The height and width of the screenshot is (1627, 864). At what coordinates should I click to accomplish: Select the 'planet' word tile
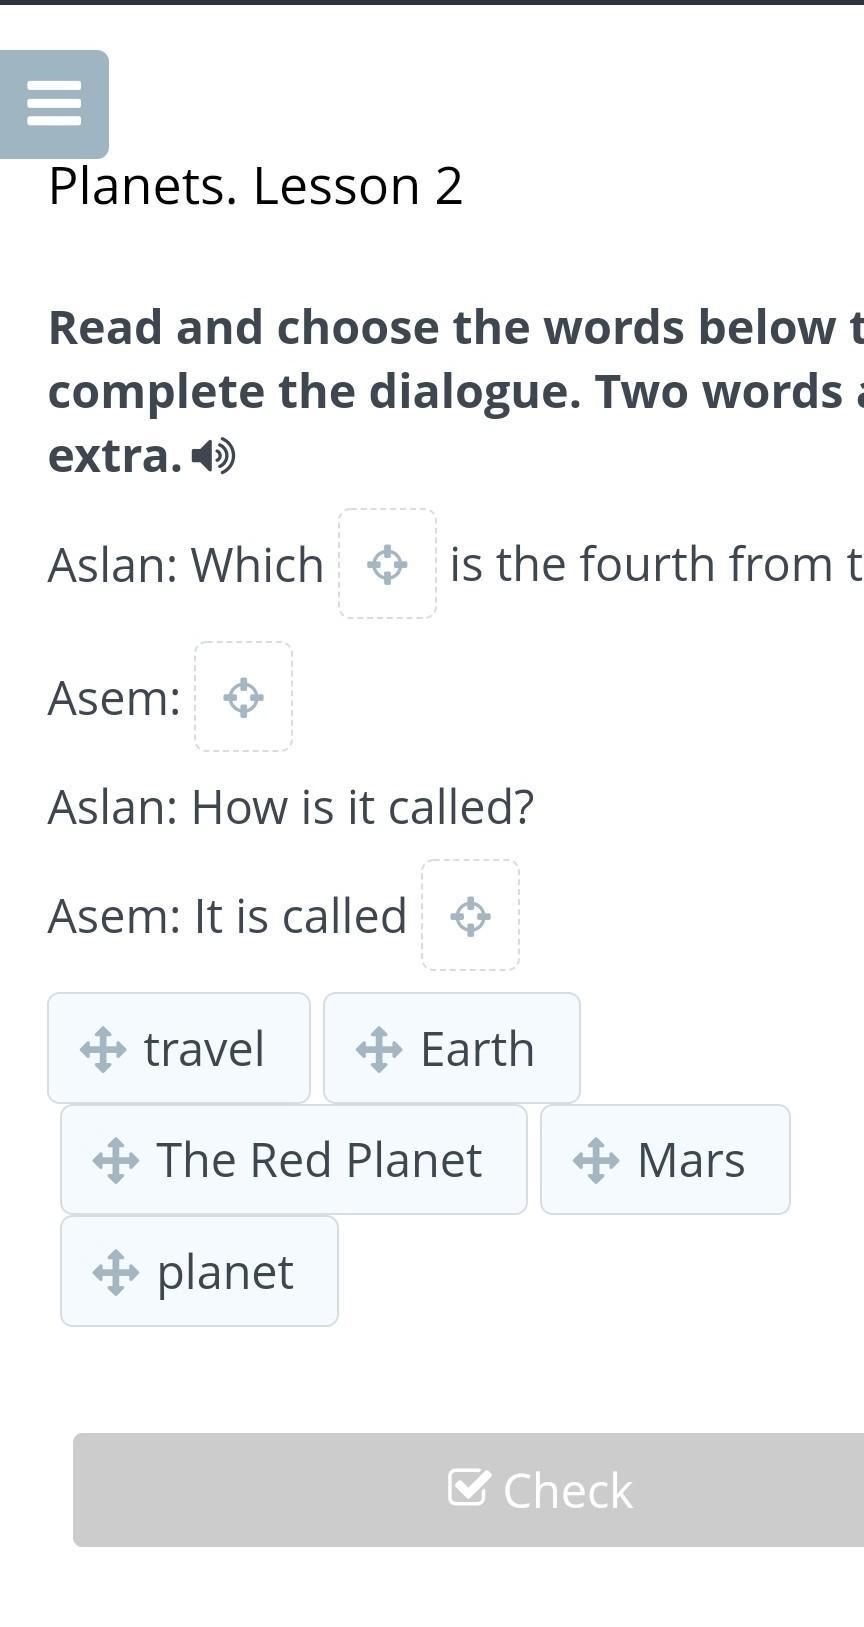(225, 1272)
